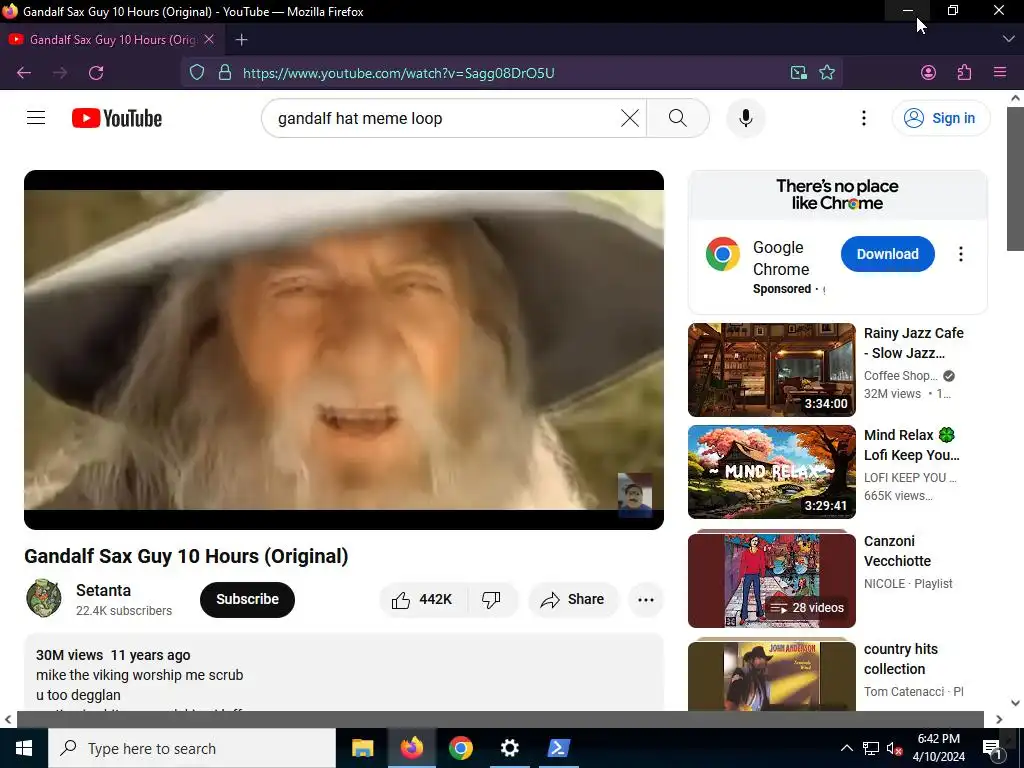Image resolution: width=1024 pixels, height=768 pixels.
Task: Open Setanta channel avatar
Action: click(44, 598)
